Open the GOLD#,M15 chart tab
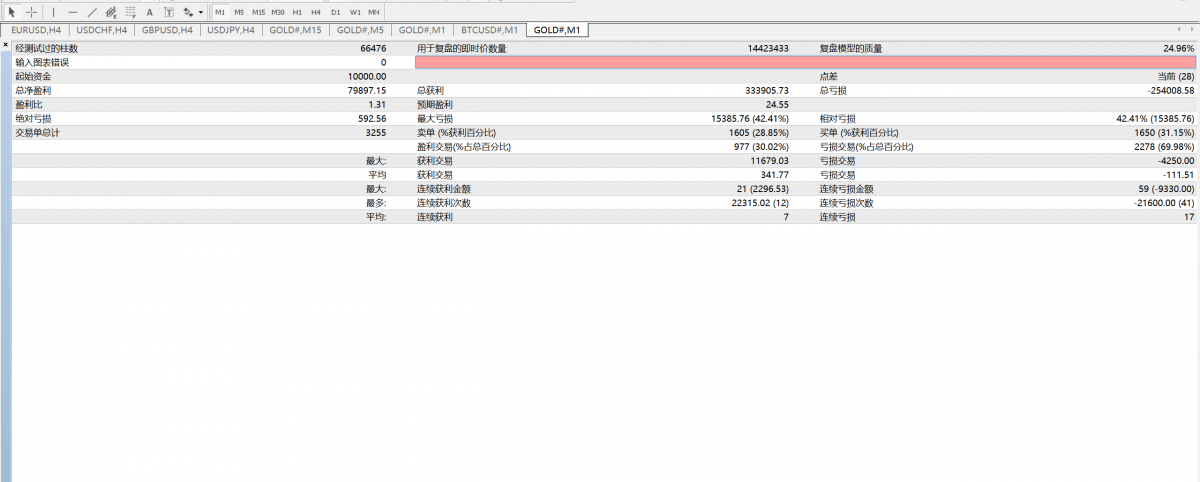 295,30
